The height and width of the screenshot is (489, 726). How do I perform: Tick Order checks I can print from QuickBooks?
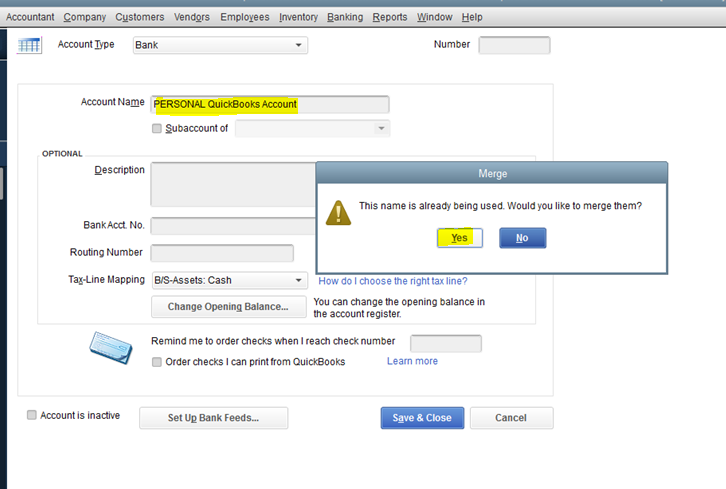(157, 362)
